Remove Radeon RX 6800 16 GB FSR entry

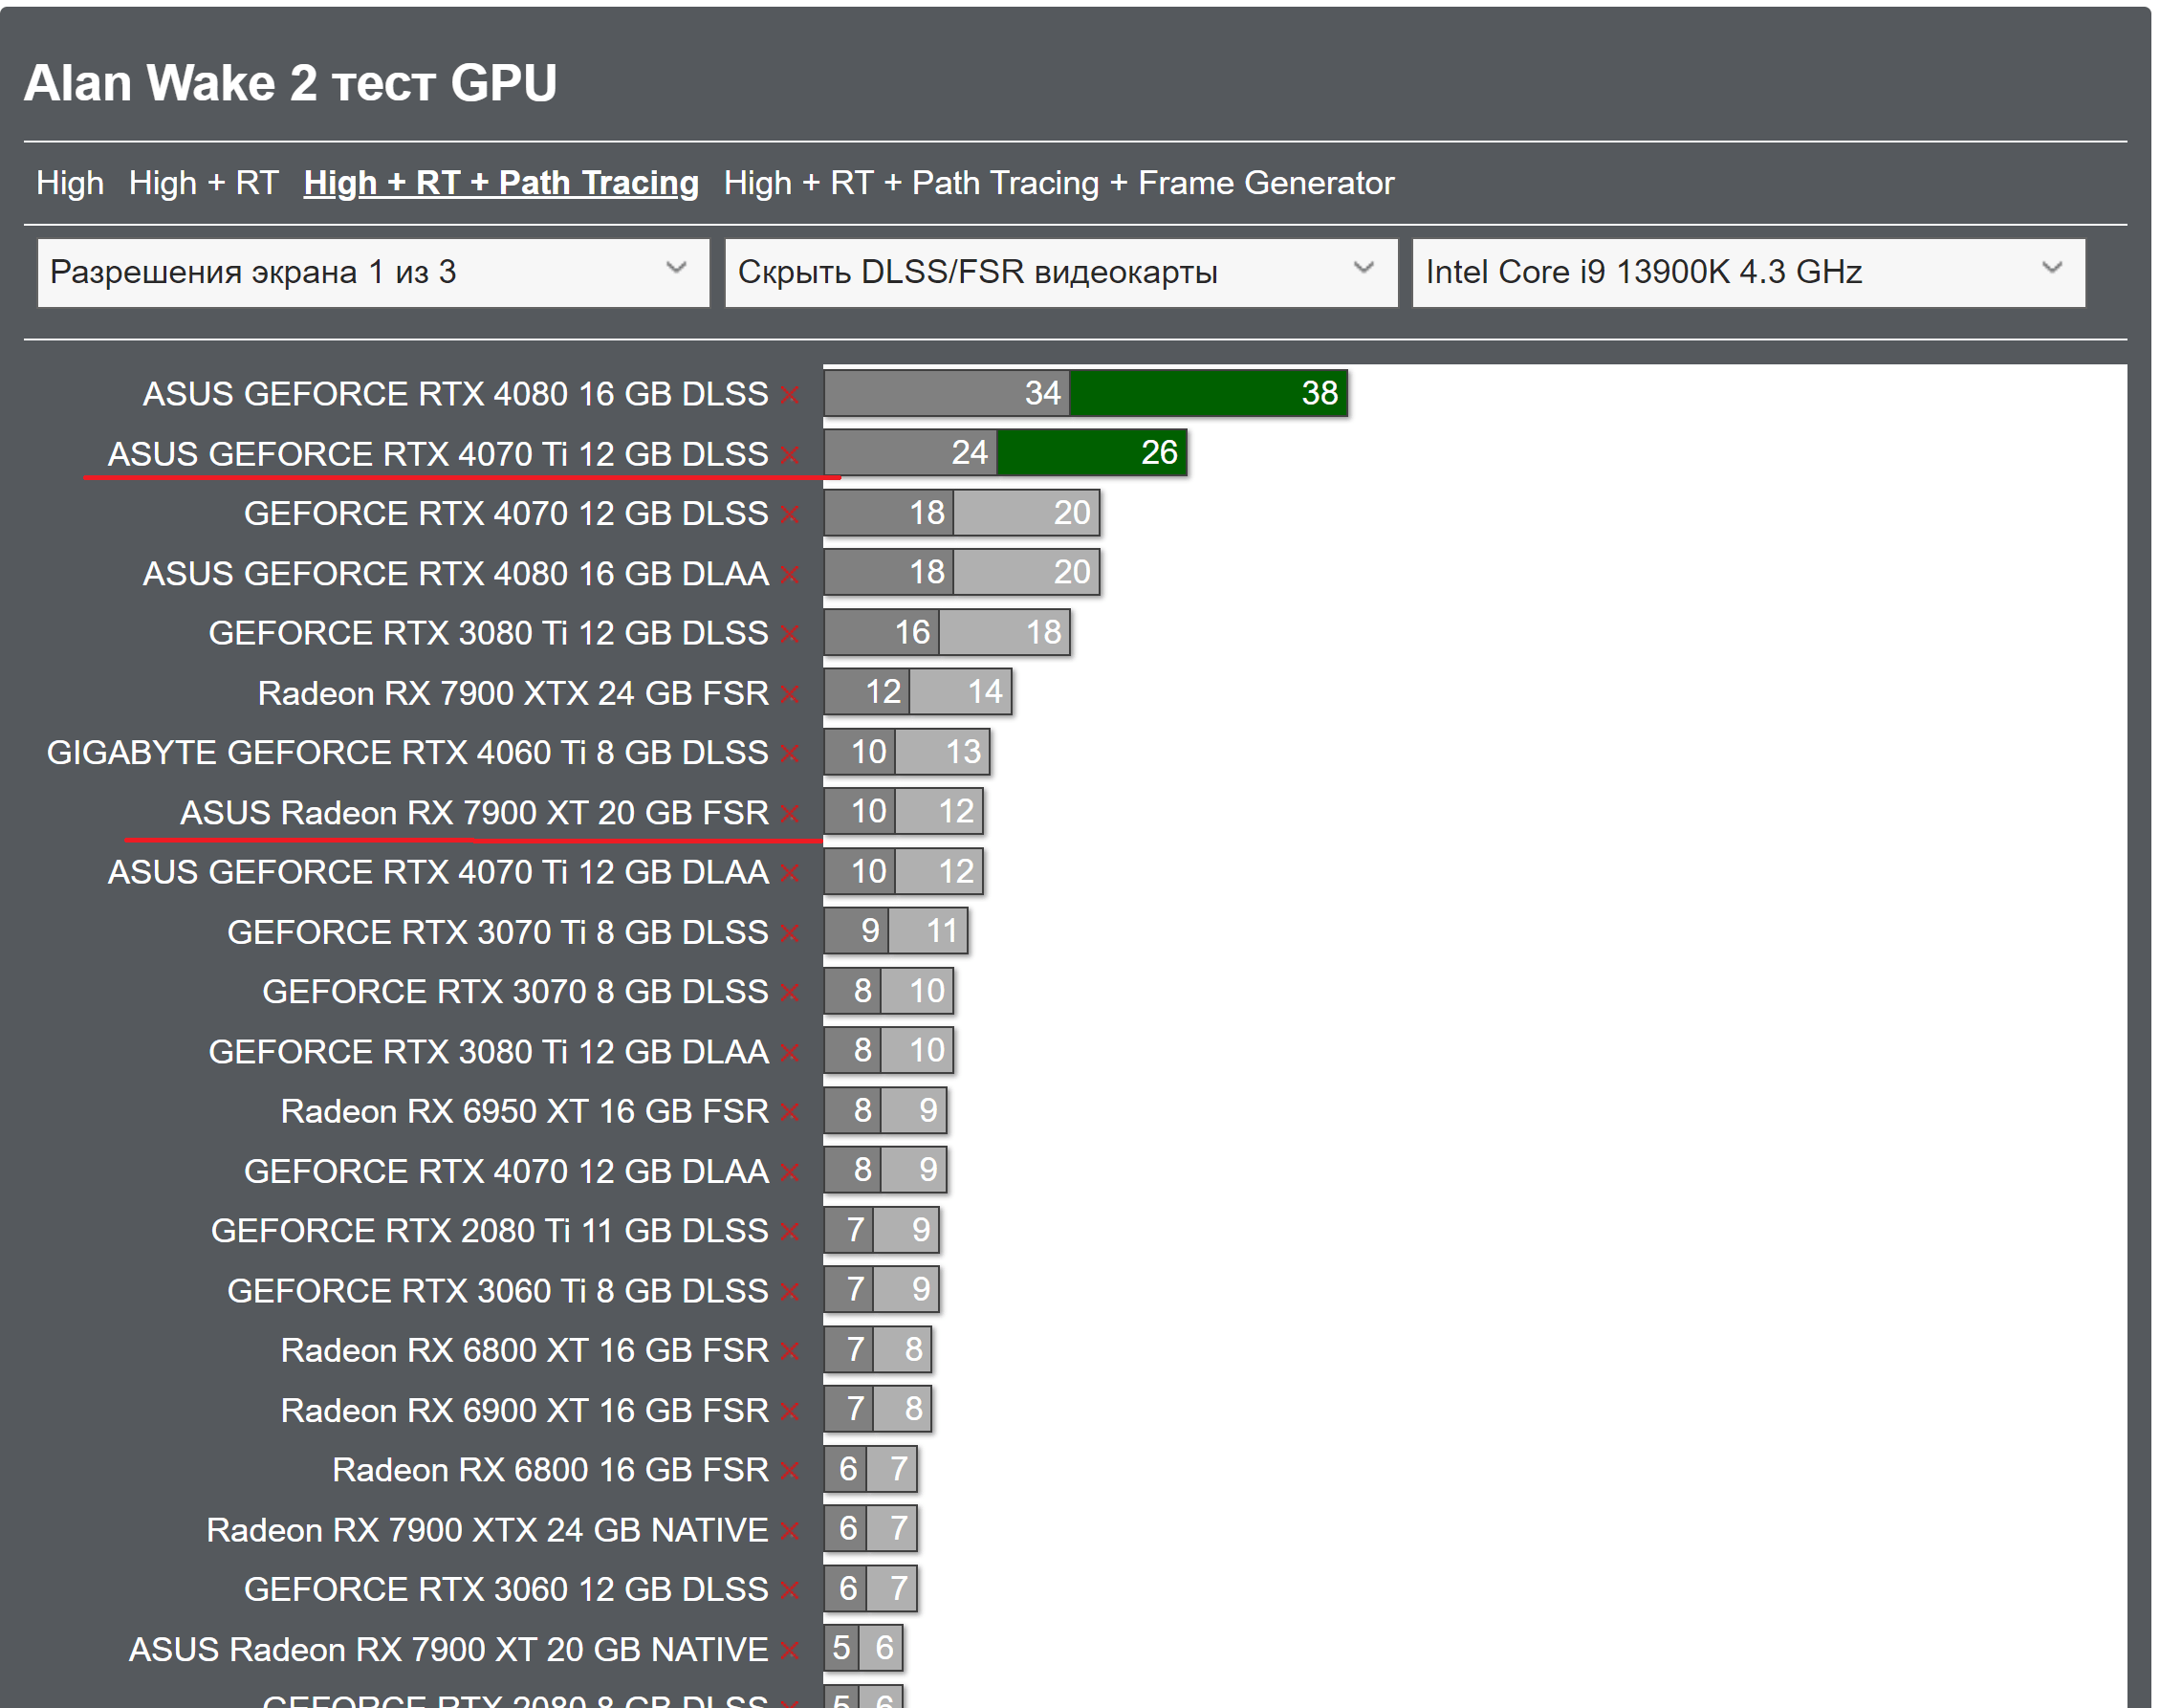click(790, 1471)
